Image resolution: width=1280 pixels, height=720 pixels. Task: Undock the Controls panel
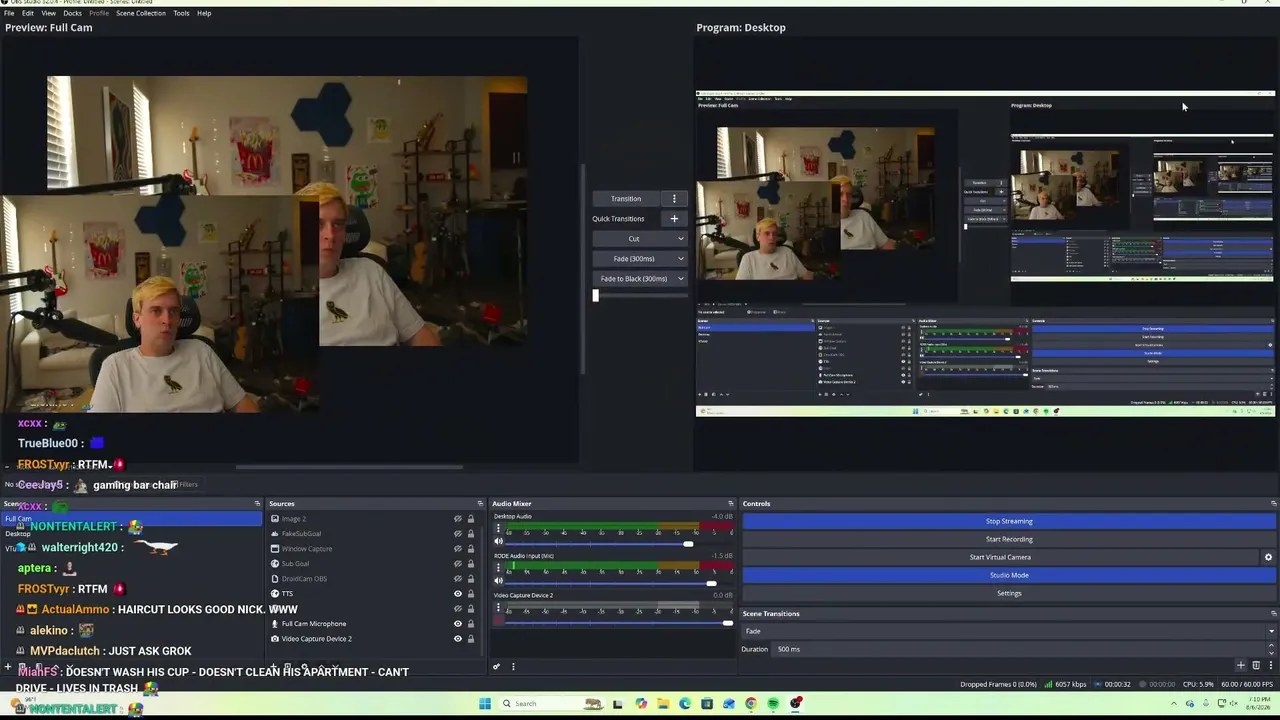point(1273,504)
